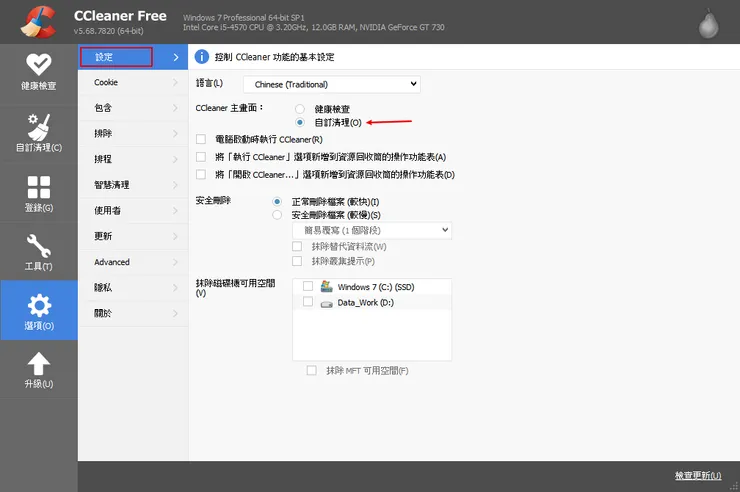The height and width of the screenshot is (492, 740).
Task: Check the Windows 7 (C:) (SSD) drive checkbox
Action: click(x=308, y=286)
